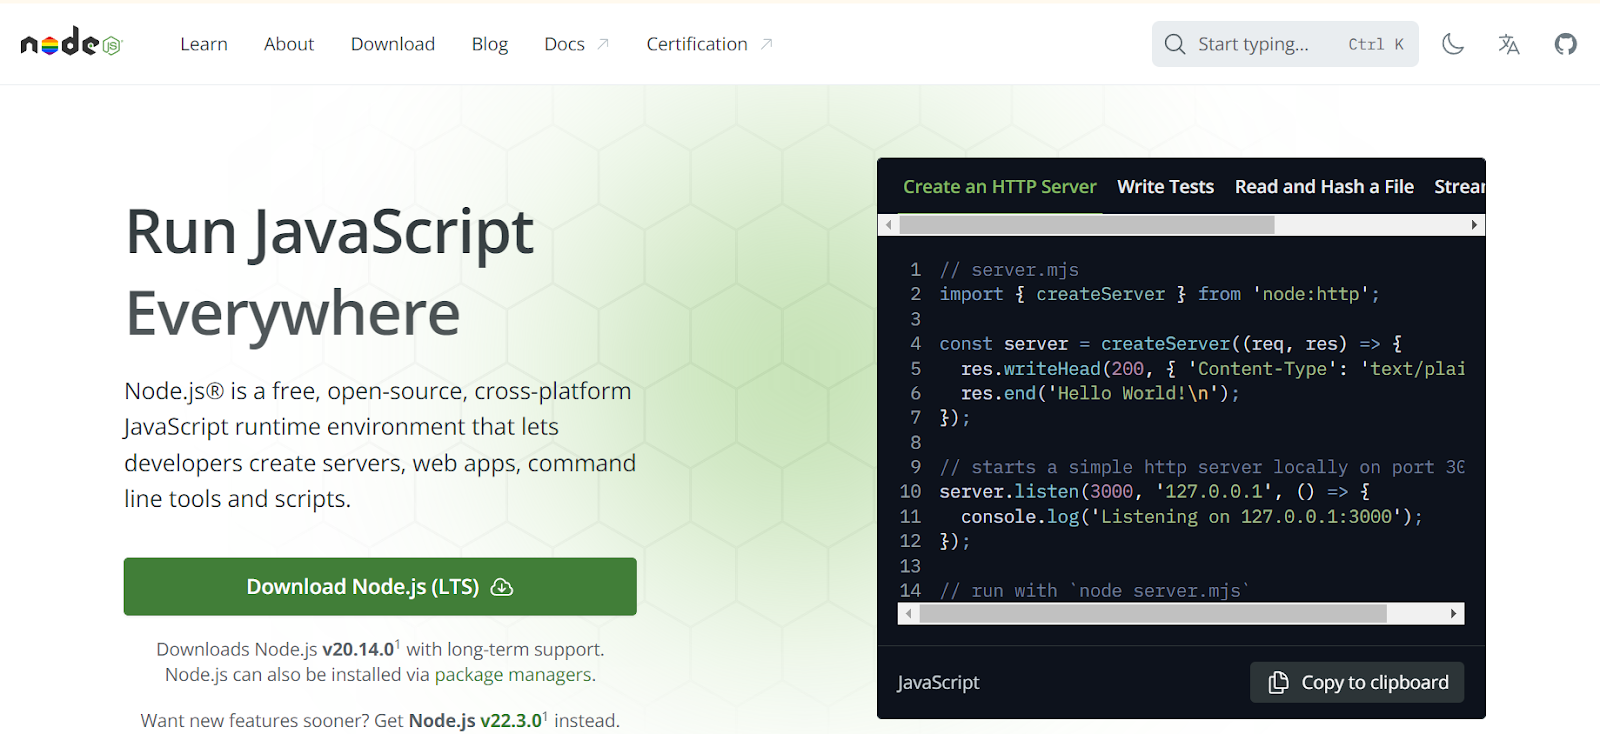This screenshot has height=734, width=1600.
Task: Click the const server = createServer line
Action: pyautogui.click(x=1171, y=343)
